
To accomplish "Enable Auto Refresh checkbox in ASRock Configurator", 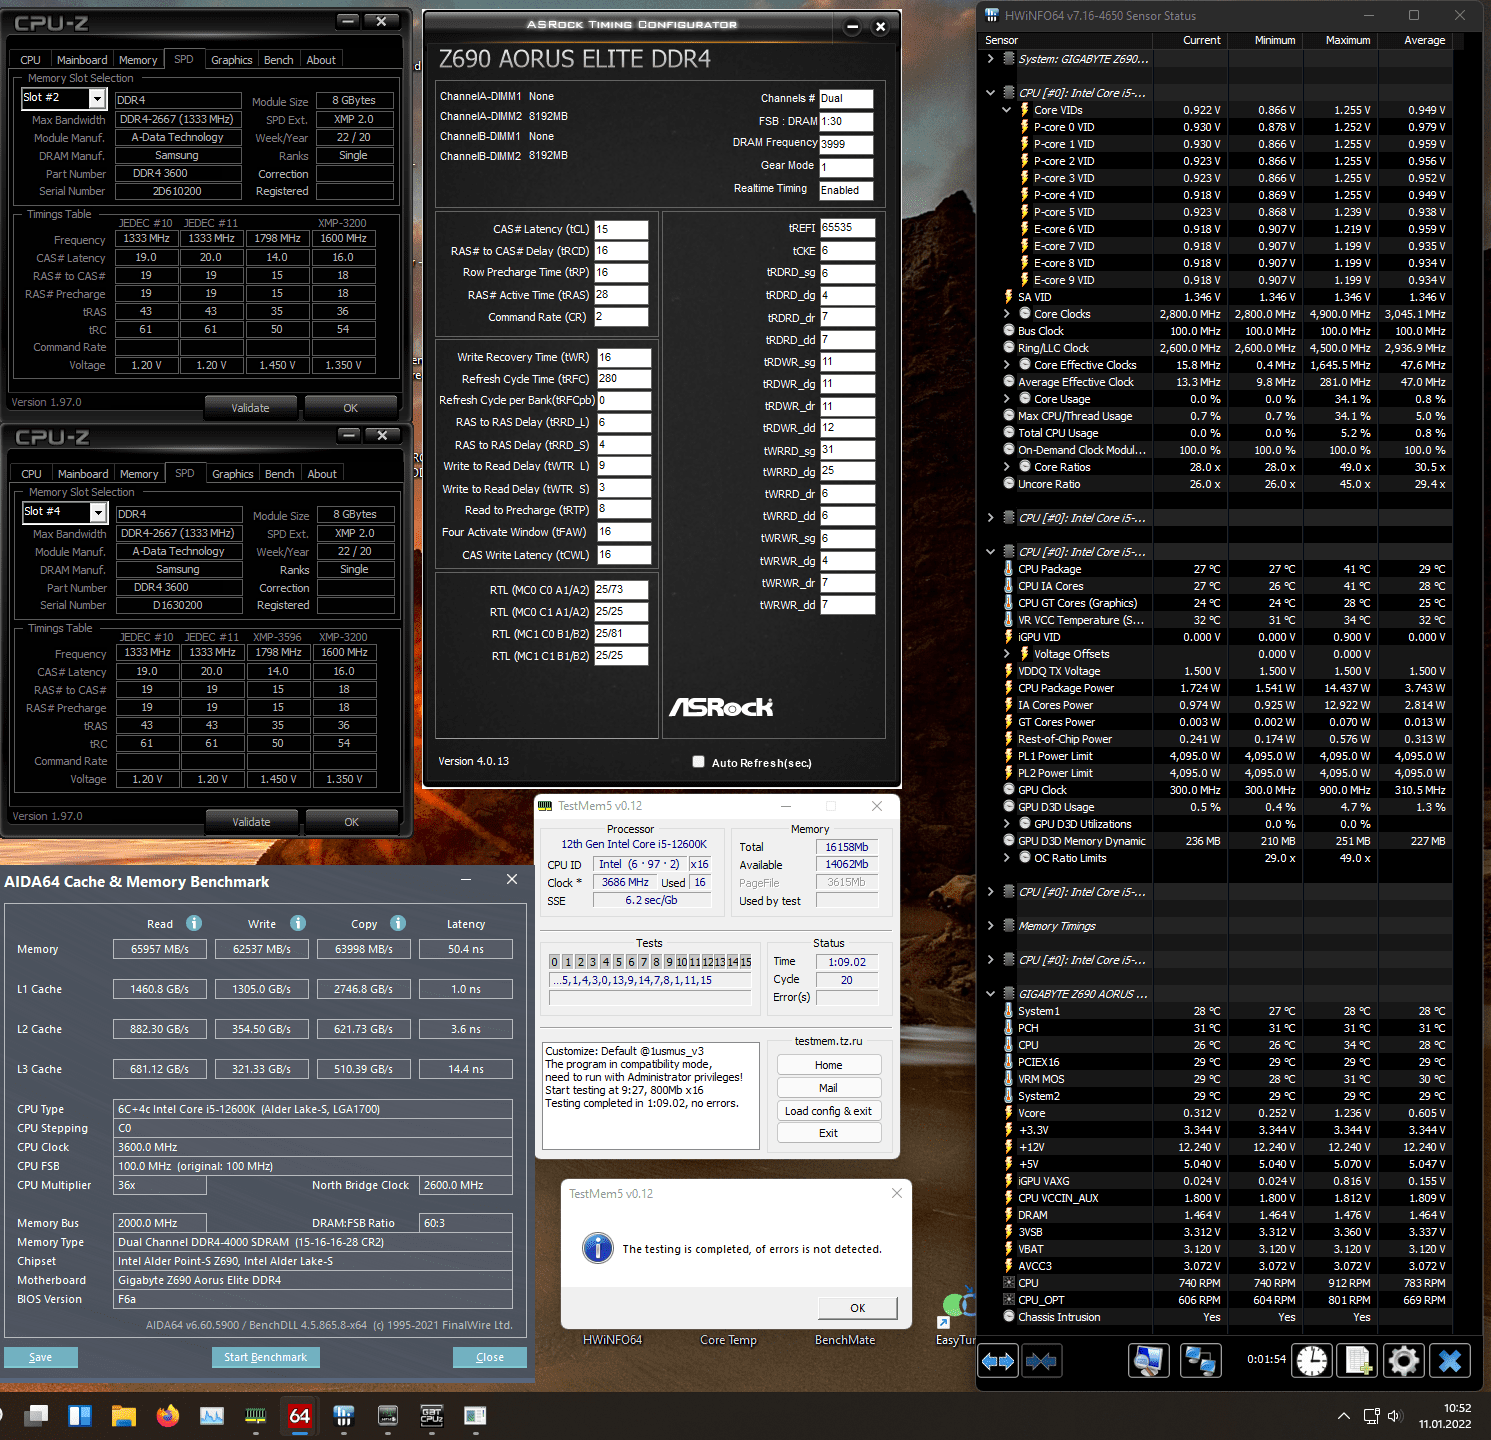I will coord(698,762).
